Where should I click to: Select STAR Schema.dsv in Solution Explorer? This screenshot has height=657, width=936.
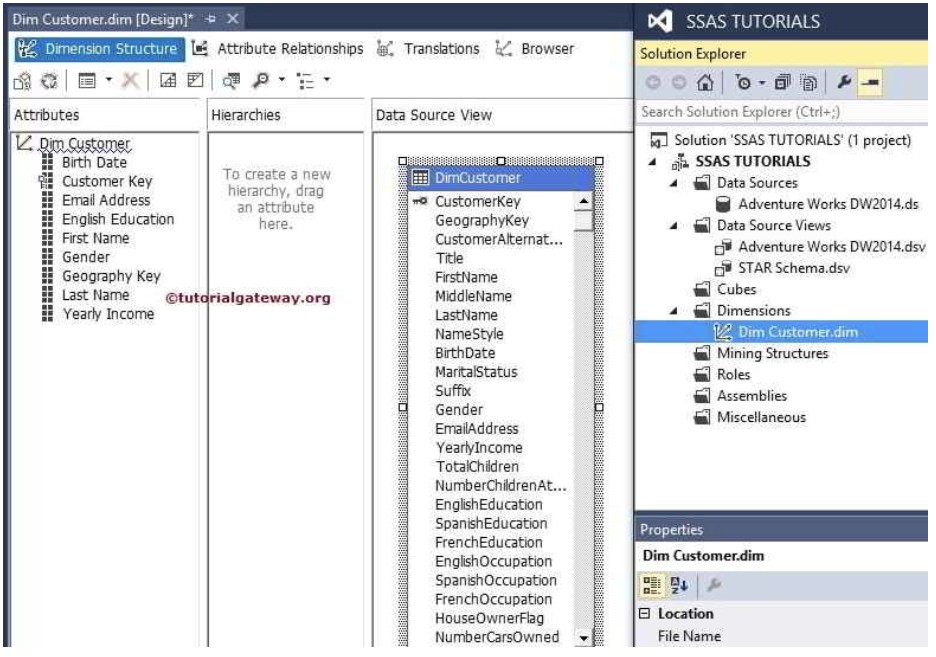click(794, 269)
